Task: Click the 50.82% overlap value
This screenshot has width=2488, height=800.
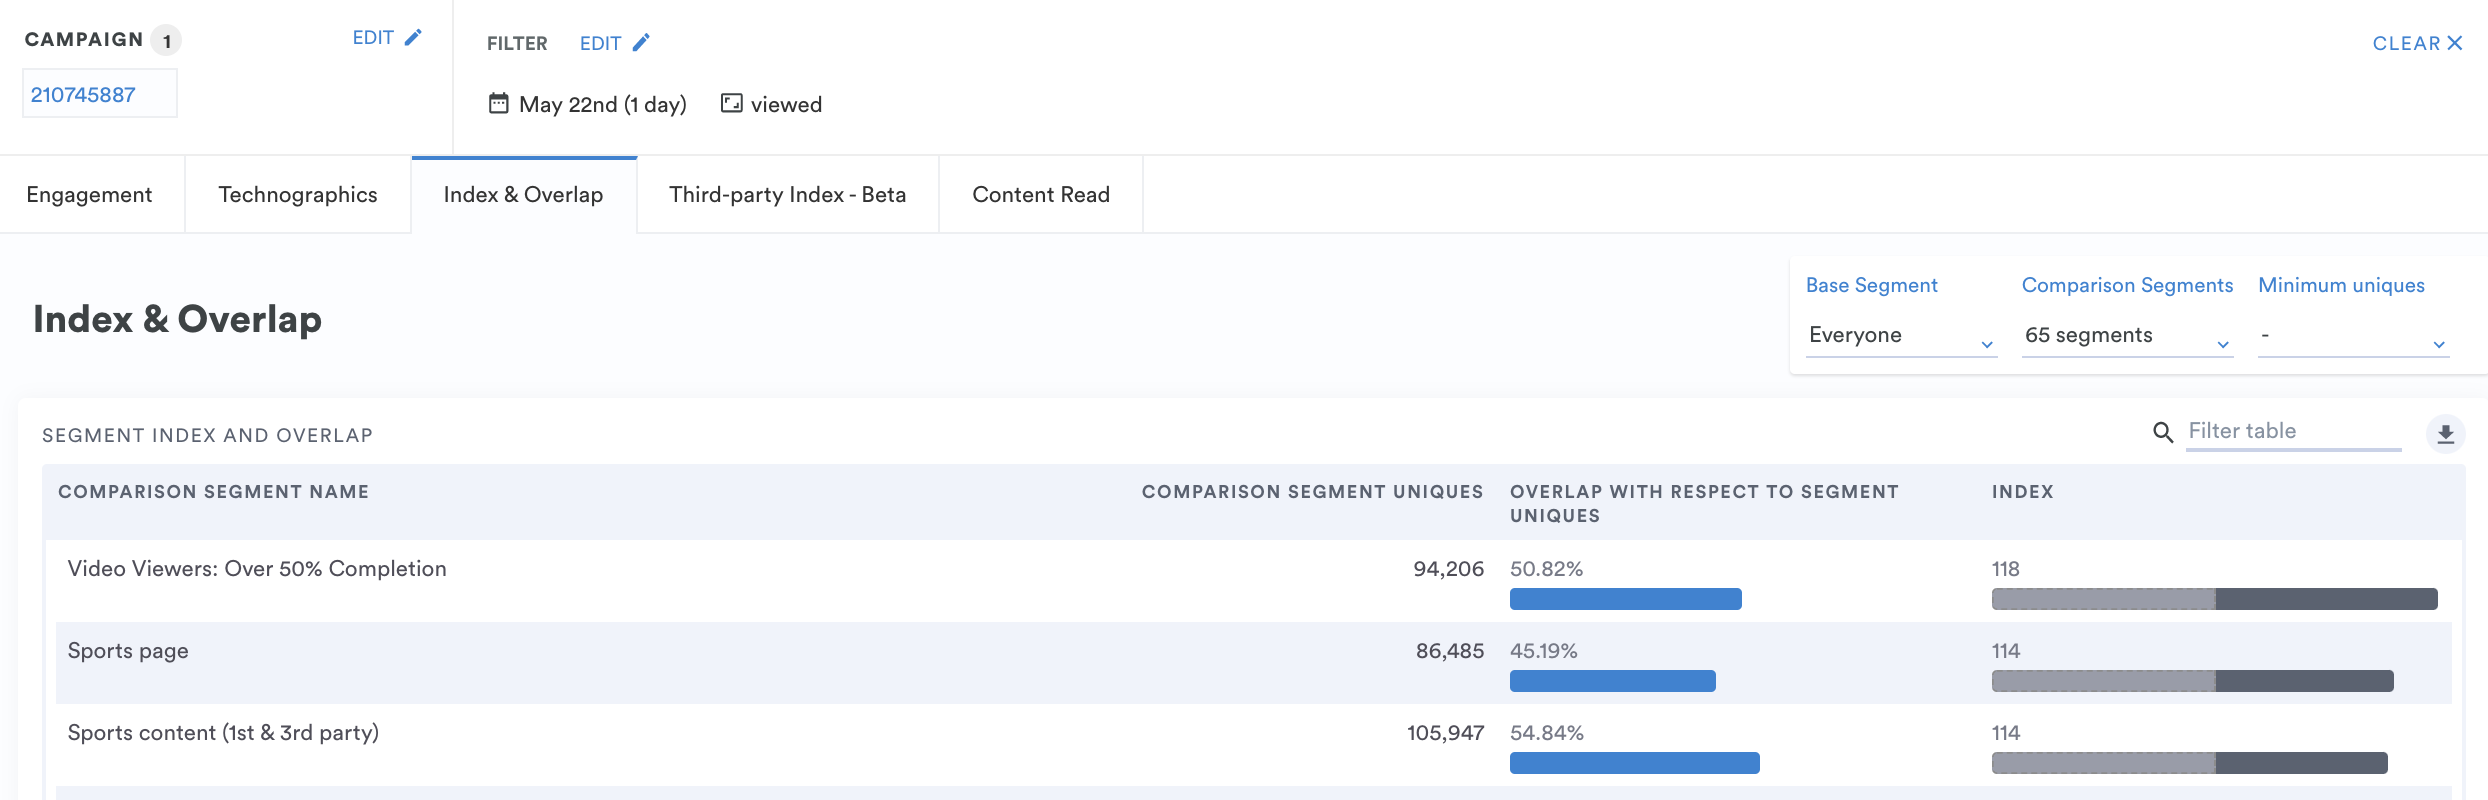Action: 1547,569
